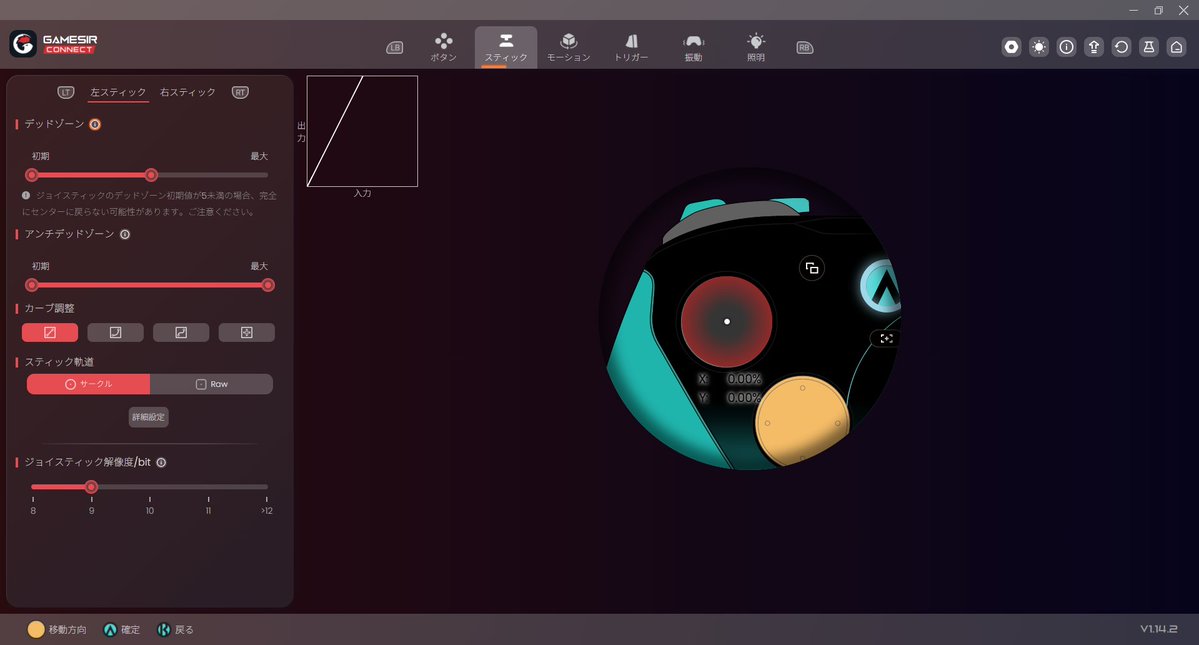Click the anti-deadzone maximum slider handle

tap(268, 285)
